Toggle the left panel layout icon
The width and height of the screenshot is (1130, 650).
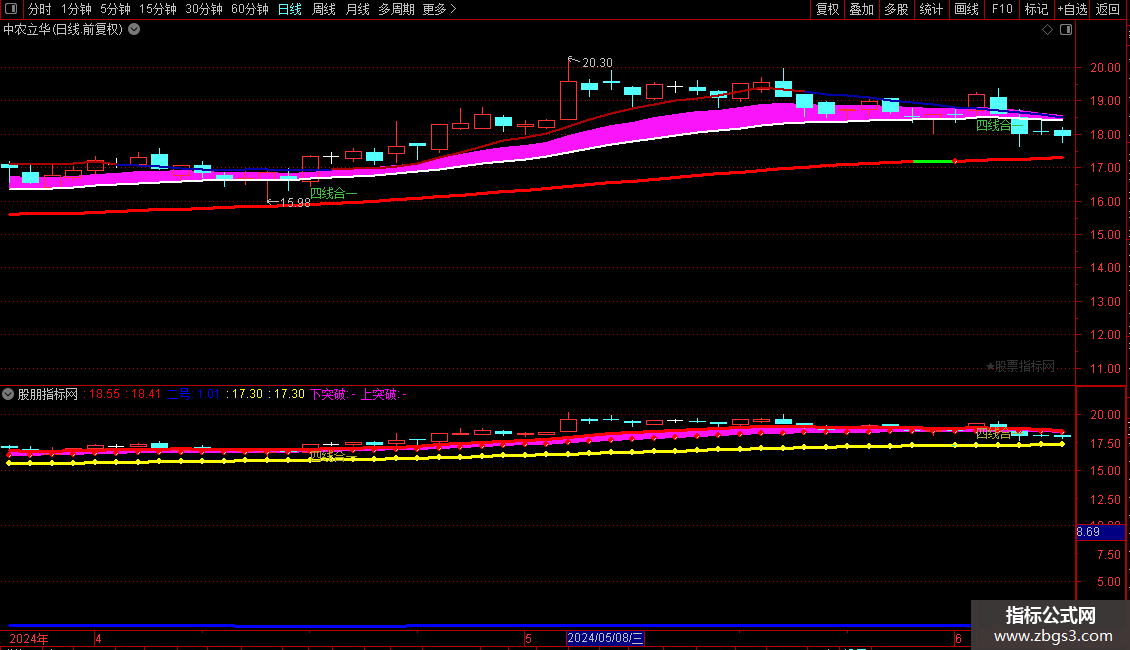(11, 9)
